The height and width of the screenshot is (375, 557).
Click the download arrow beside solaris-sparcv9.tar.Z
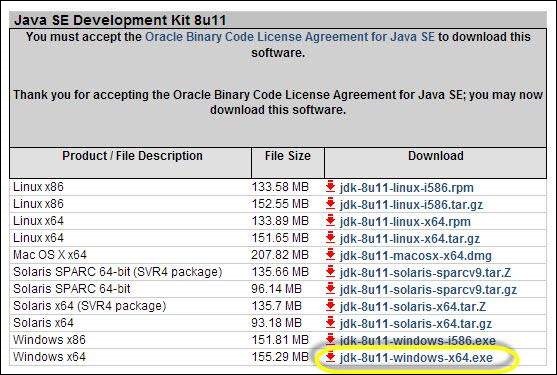coord(330,272)
